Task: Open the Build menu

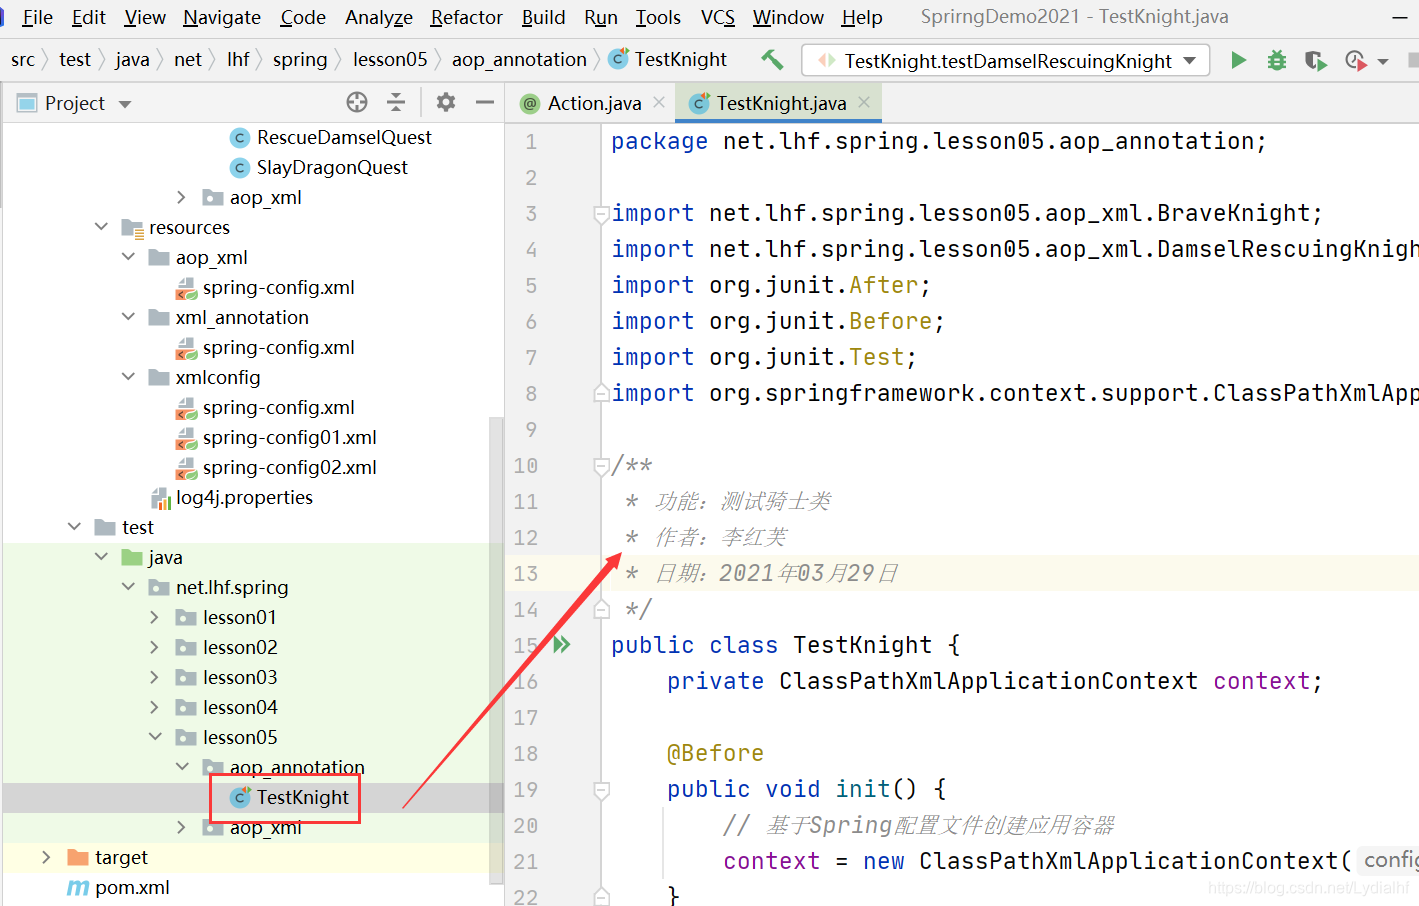Action: (x=543, y=17)
